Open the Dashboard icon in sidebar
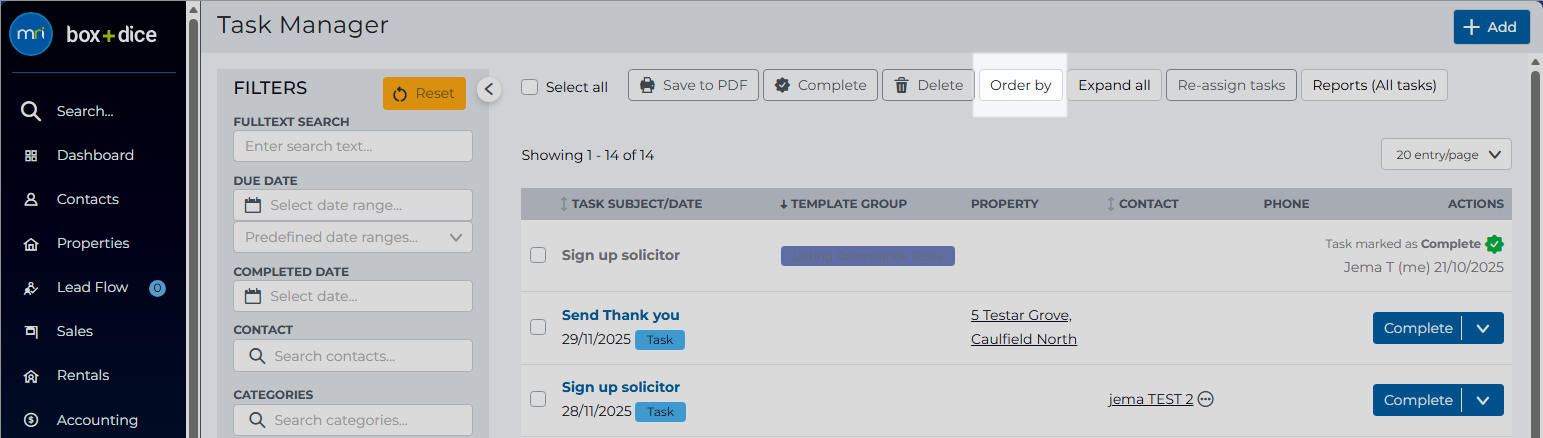Screen dimensions: 1543x438 pyautogui.click(x=31, y=155)
